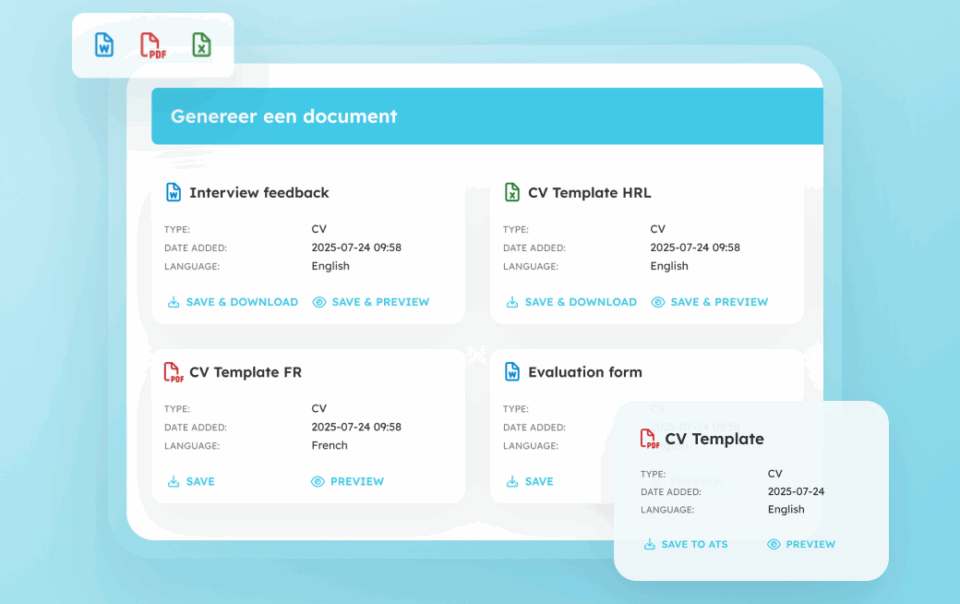Click the Excel file icon in top badge
The width and height of the screenshot is (960, 604).
pos(202,45)
